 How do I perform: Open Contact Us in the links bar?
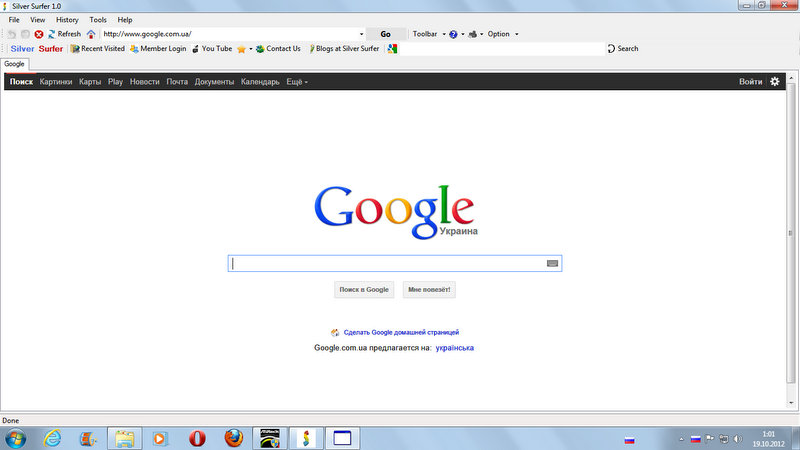point(278,49)
